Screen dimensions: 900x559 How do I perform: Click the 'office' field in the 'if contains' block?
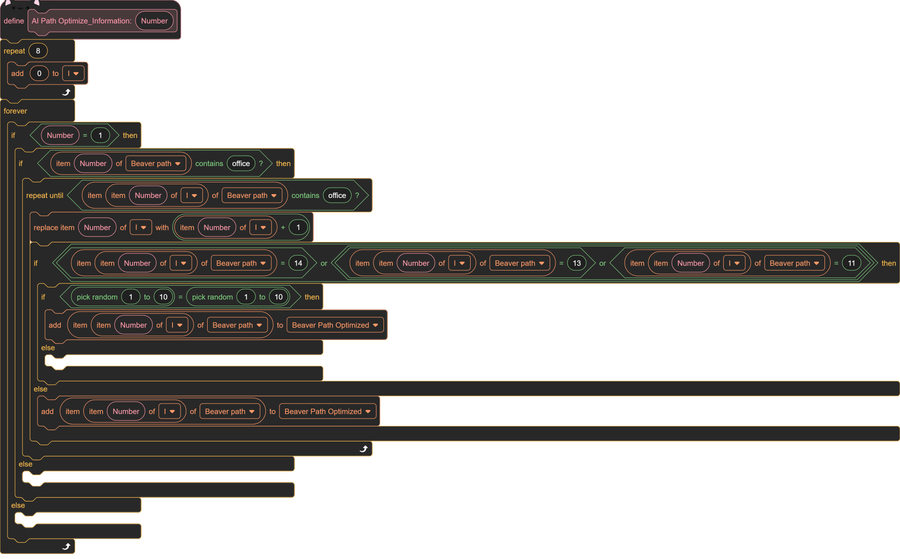(x=240, y=164)
